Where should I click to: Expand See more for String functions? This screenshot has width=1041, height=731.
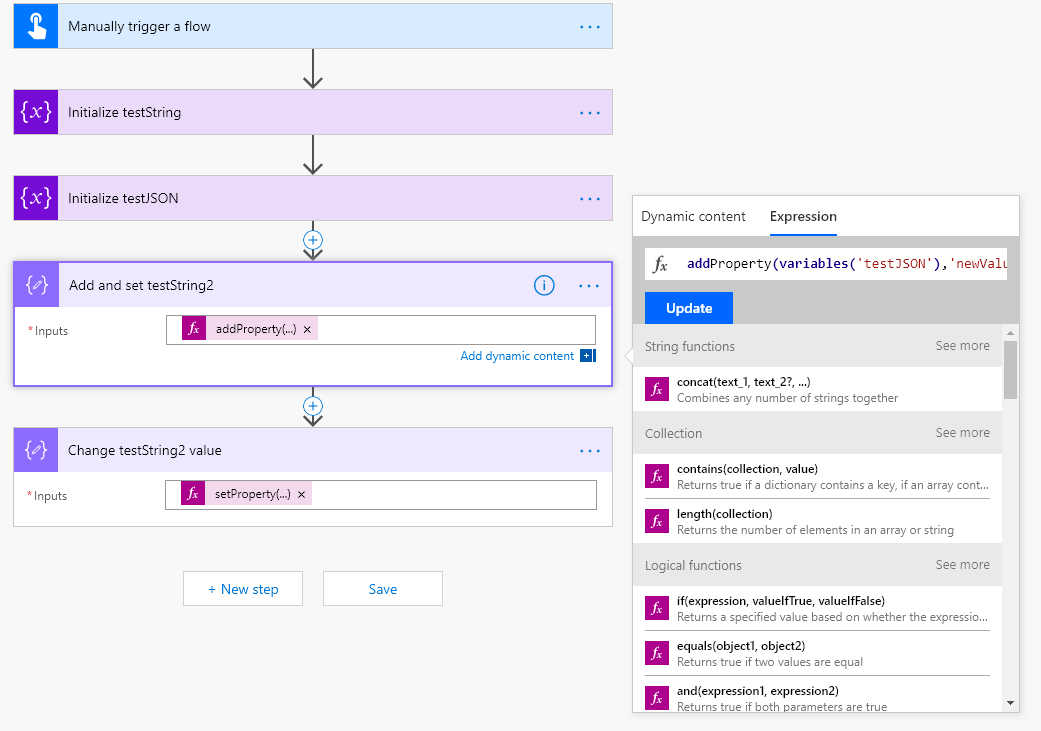(x=962, y=345)
